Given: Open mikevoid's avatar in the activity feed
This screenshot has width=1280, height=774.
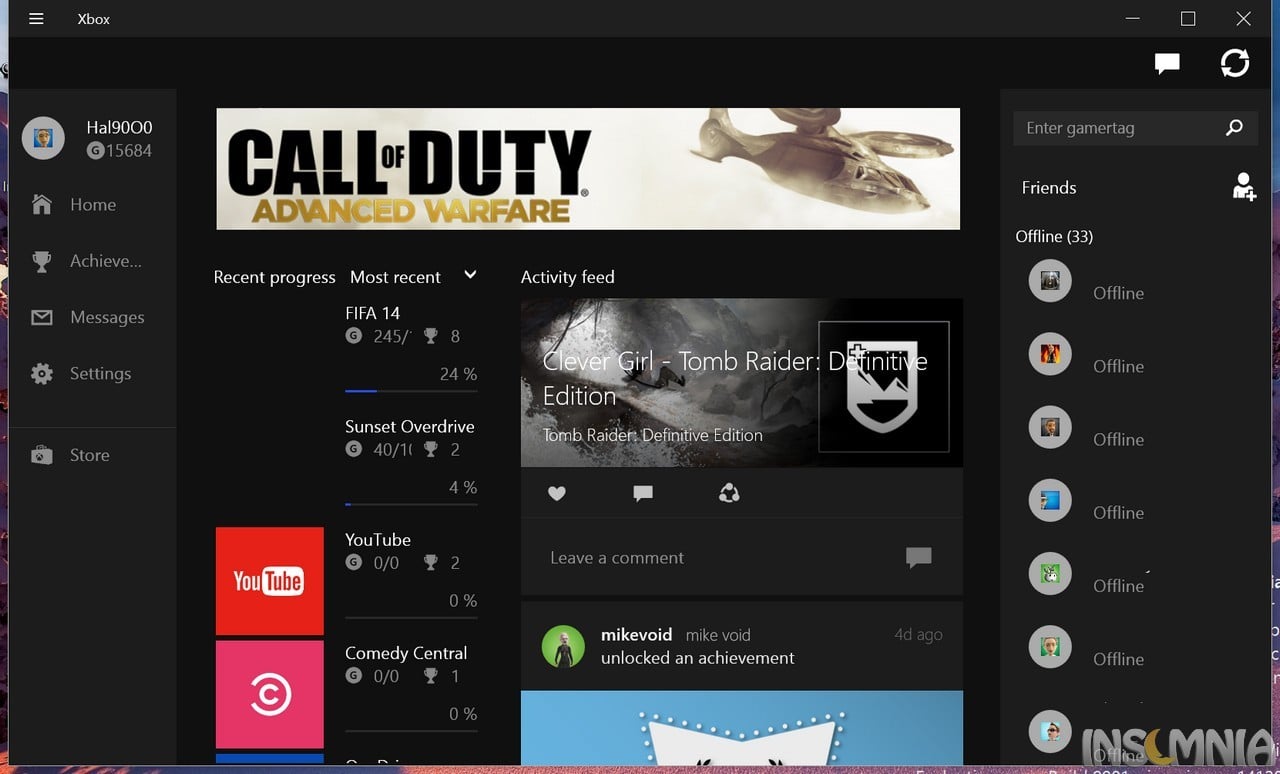Looking at the screenshot, I should click(563, 647).
